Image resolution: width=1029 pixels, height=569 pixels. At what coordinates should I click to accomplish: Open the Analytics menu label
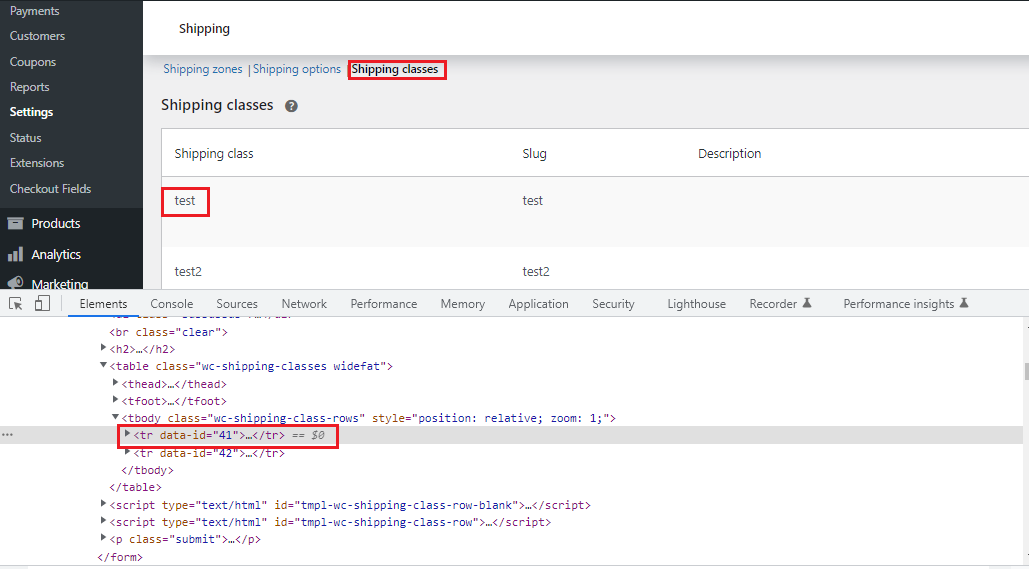(x=56, y=255)
